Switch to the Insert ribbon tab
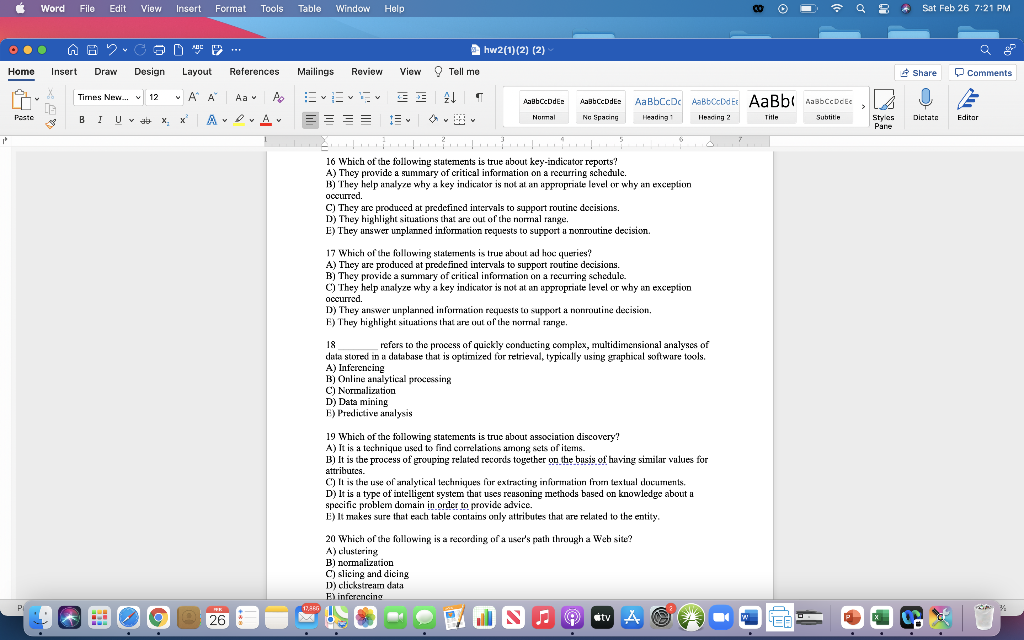Viewport: 1024px width, 640px height. pos(64,71)
